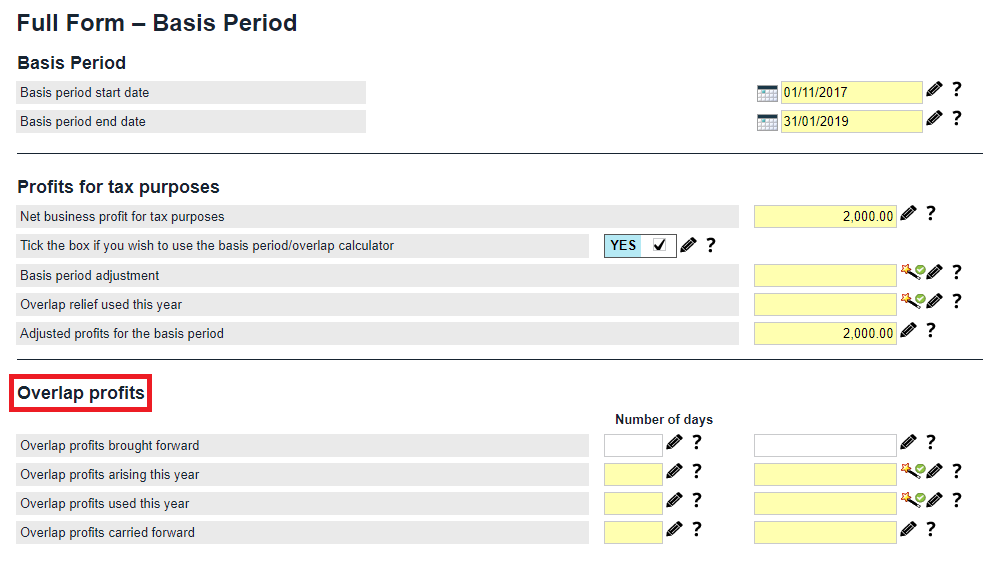Untick the basis period/overlap calculator checkbox
The image size is (990, 561).
point(659,245)
